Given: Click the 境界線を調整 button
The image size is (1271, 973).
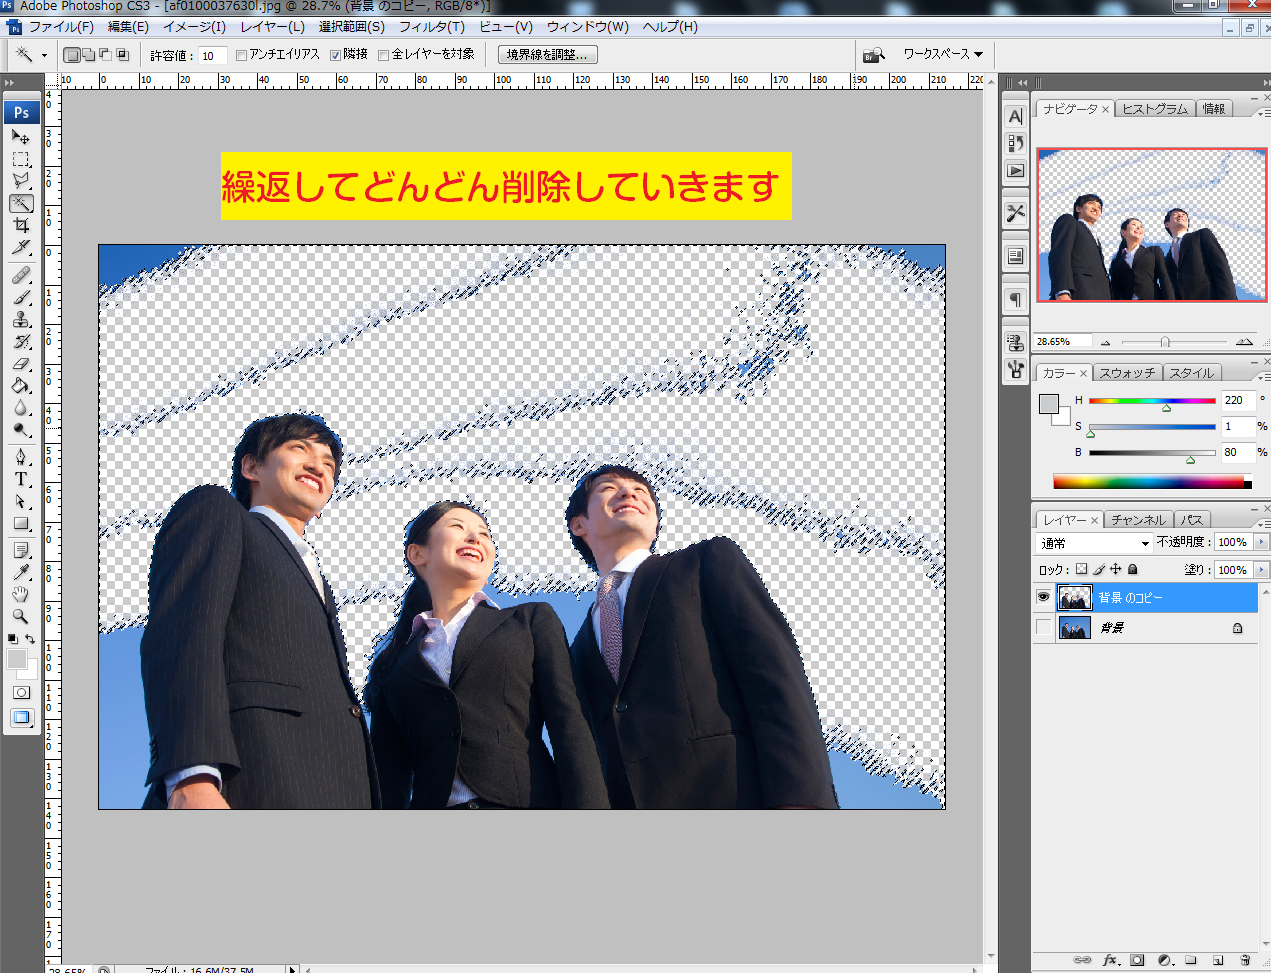Looking at the screenshot, I should [547, 55].
